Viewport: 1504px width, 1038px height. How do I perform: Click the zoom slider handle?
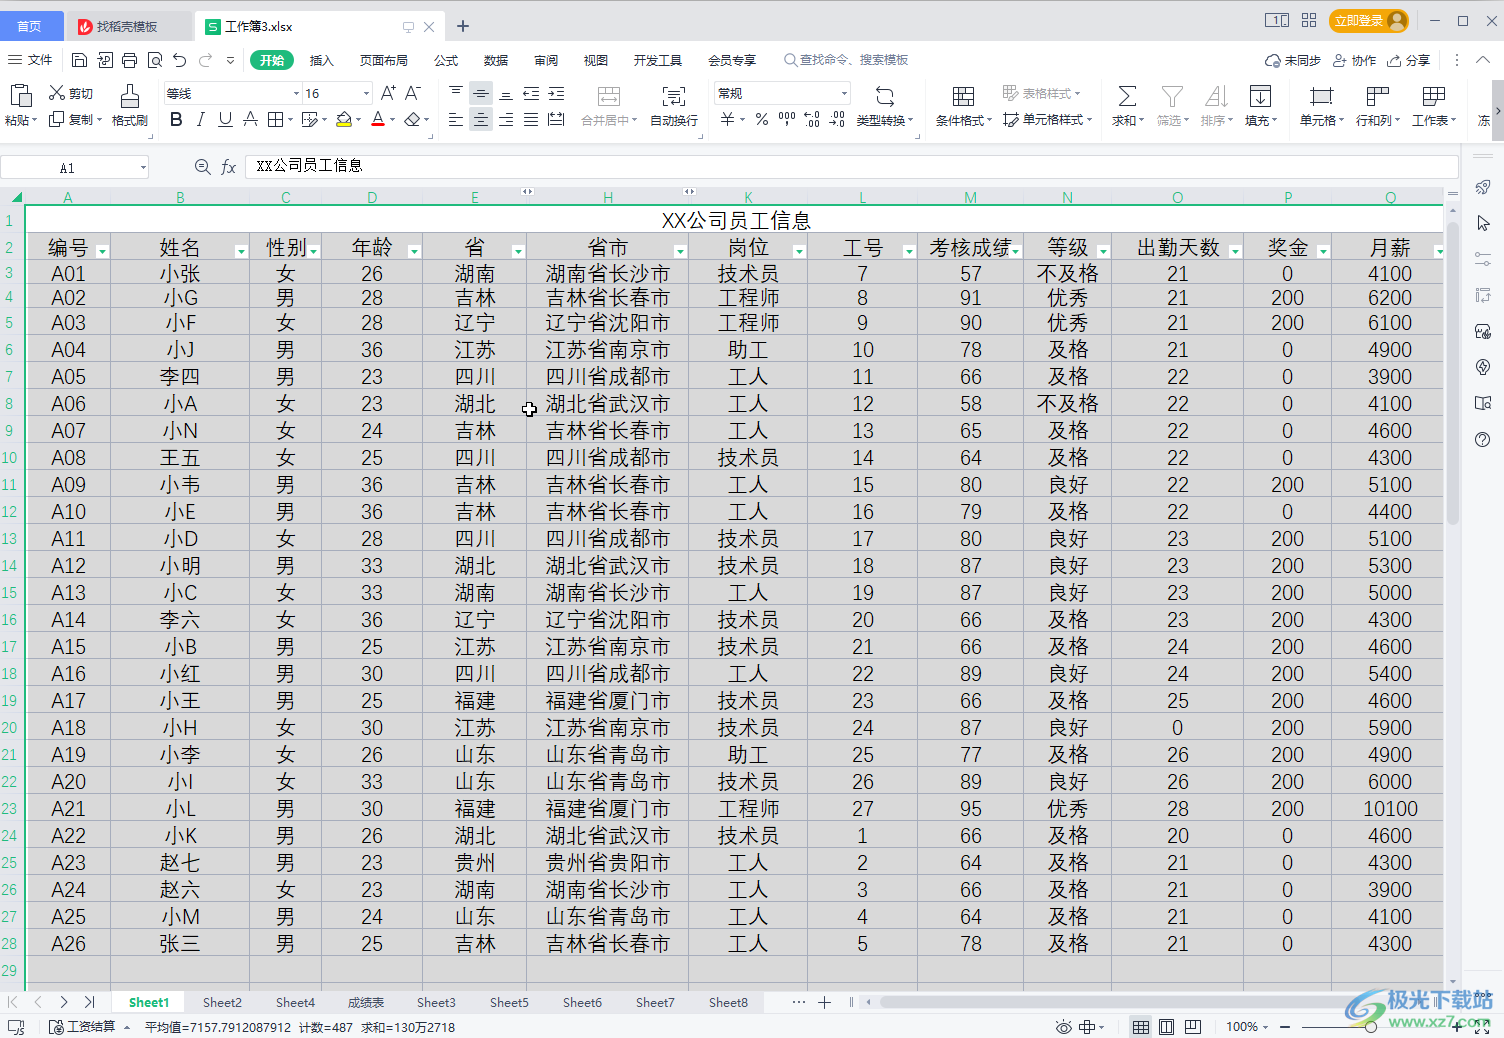(1371, 1027)
